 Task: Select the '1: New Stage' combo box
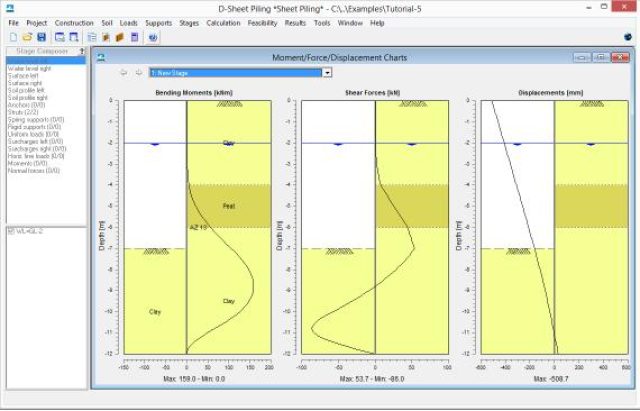click(234, 72)
